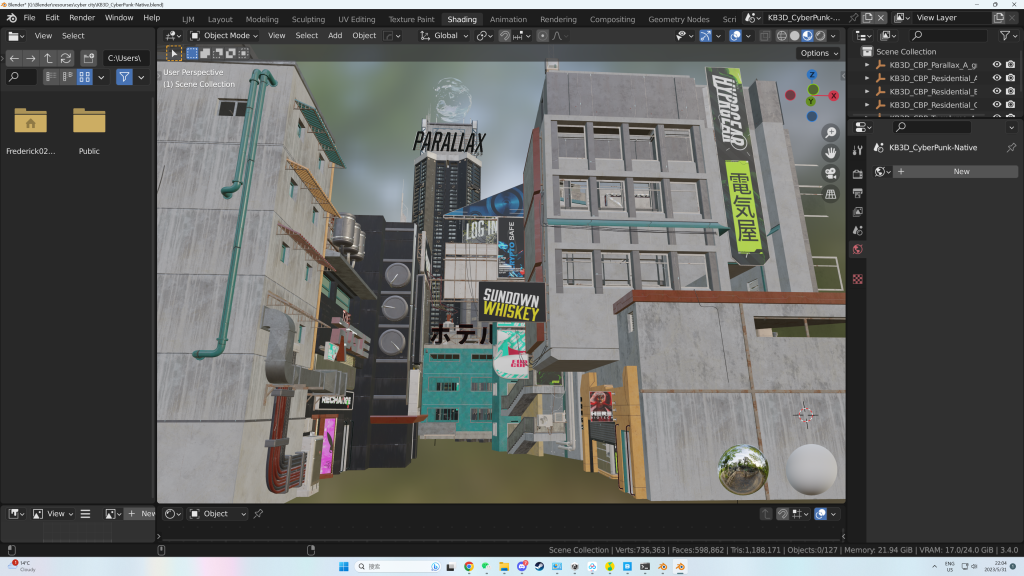The width and height of the screenshot is (1024, 576).
Task: Expand KB3D_CBP_Residential_C collection in outliner
Action: pyautogui.click(x=867, y=104)
